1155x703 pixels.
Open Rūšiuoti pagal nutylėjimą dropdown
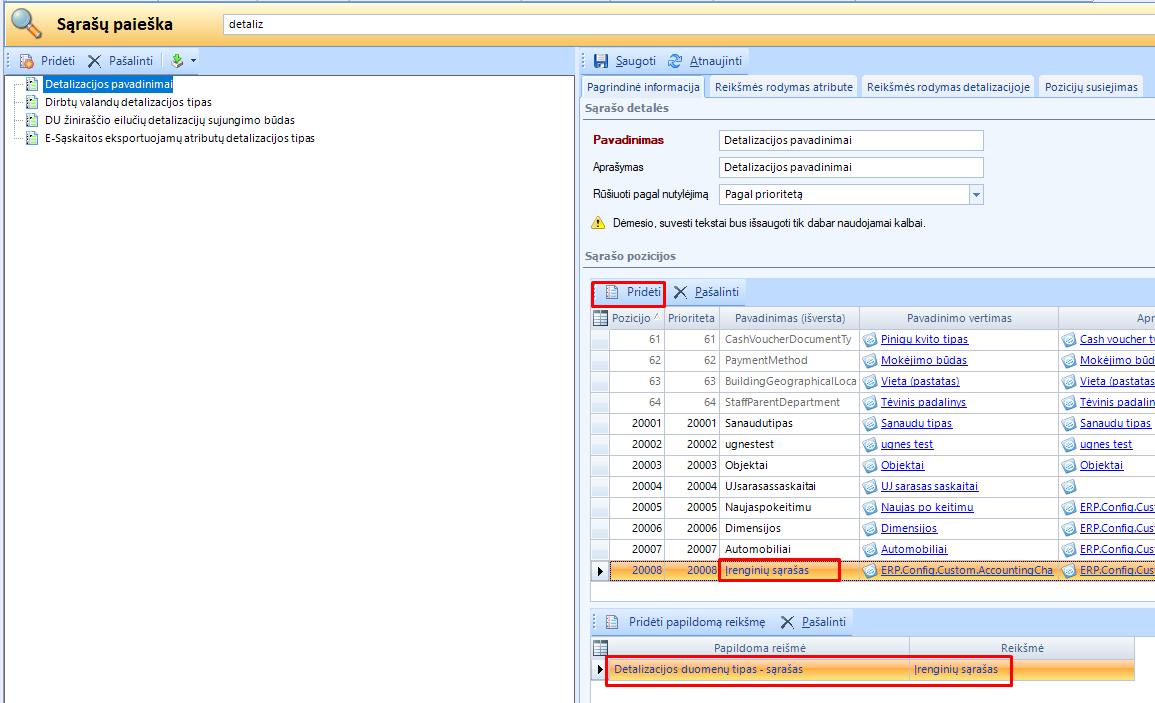(976, 195)
